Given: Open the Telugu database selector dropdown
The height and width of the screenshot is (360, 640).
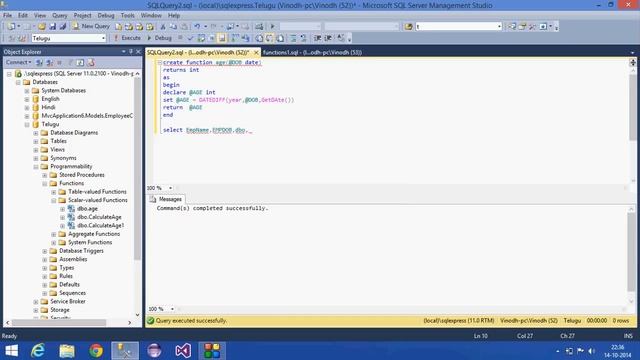Looking at the screenshot, I should pos(103,38).
